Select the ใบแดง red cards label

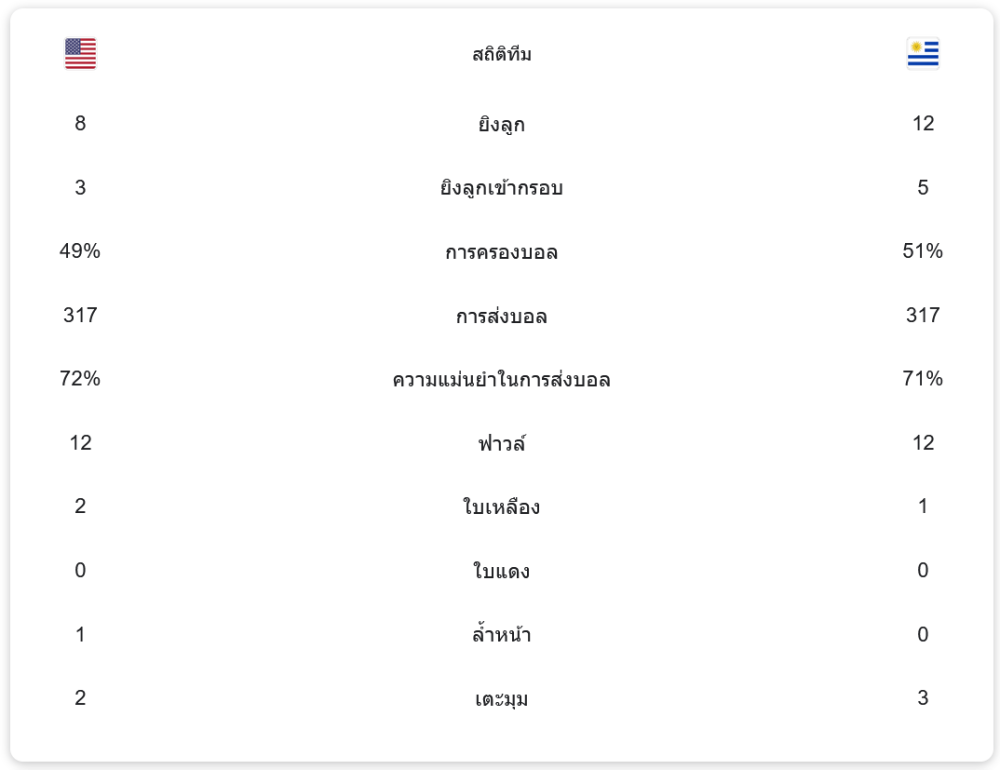501,571
